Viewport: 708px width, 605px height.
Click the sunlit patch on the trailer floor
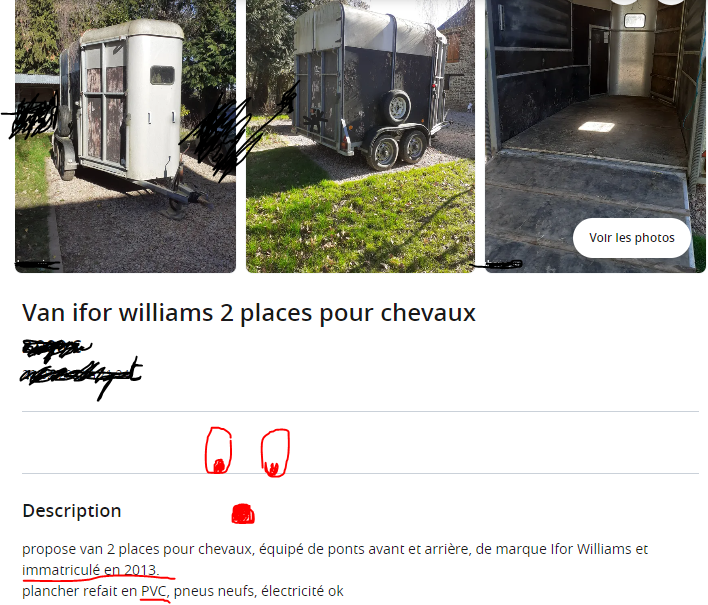click(x=596, y=126)
